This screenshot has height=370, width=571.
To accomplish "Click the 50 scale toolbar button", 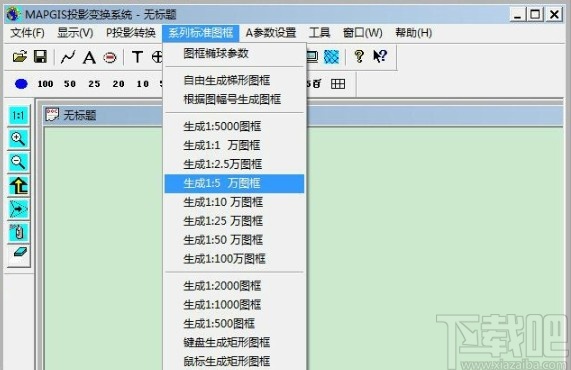I will pos(70,84).
